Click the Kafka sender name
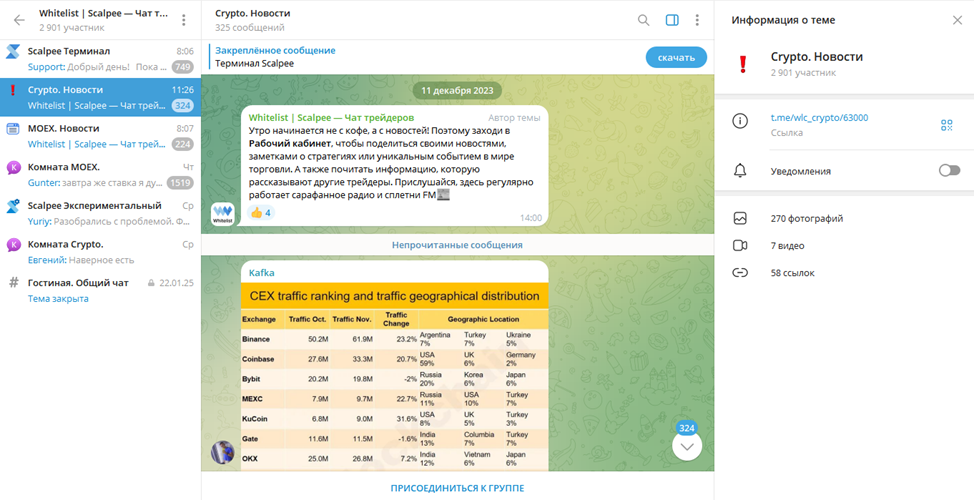Viewport: 974px width, 500px height. tap(262, 273)
